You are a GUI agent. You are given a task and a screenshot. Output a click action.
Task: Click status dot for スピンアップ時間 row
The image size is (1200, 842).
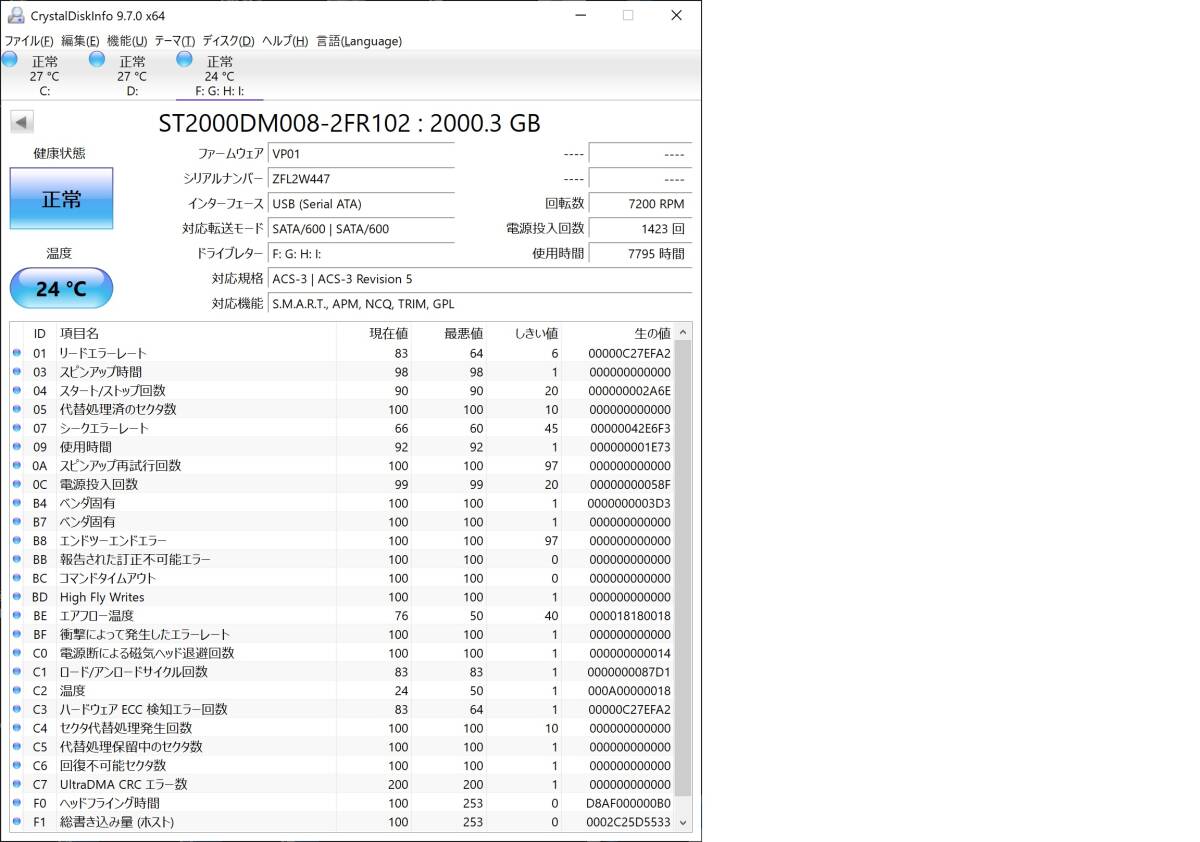(16, 372)
